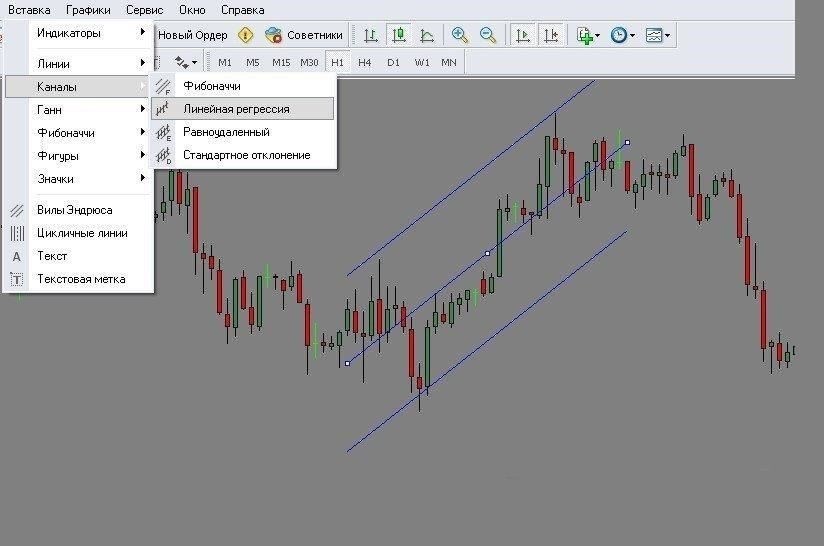The height and width of the screenshot is (546, 824).
Task: Zoom out of the chart
Action: (488, 35)
